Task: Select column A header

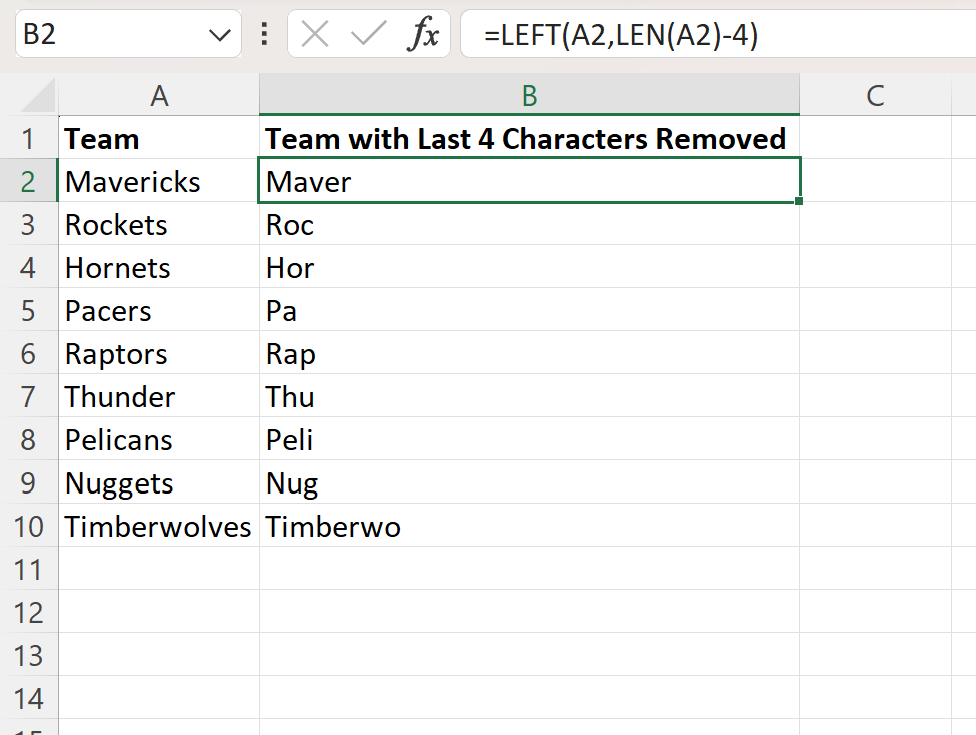Action: pyautogui.click(x=159, y=94)
